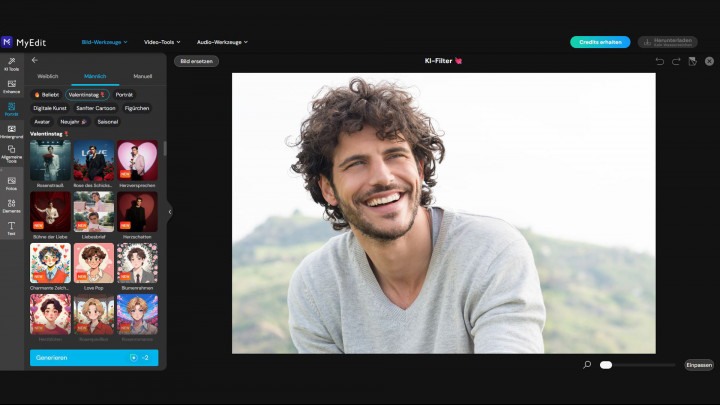Switch to the Weiblich tab
This screenshot has width=720, height=405.
(48, 76)
